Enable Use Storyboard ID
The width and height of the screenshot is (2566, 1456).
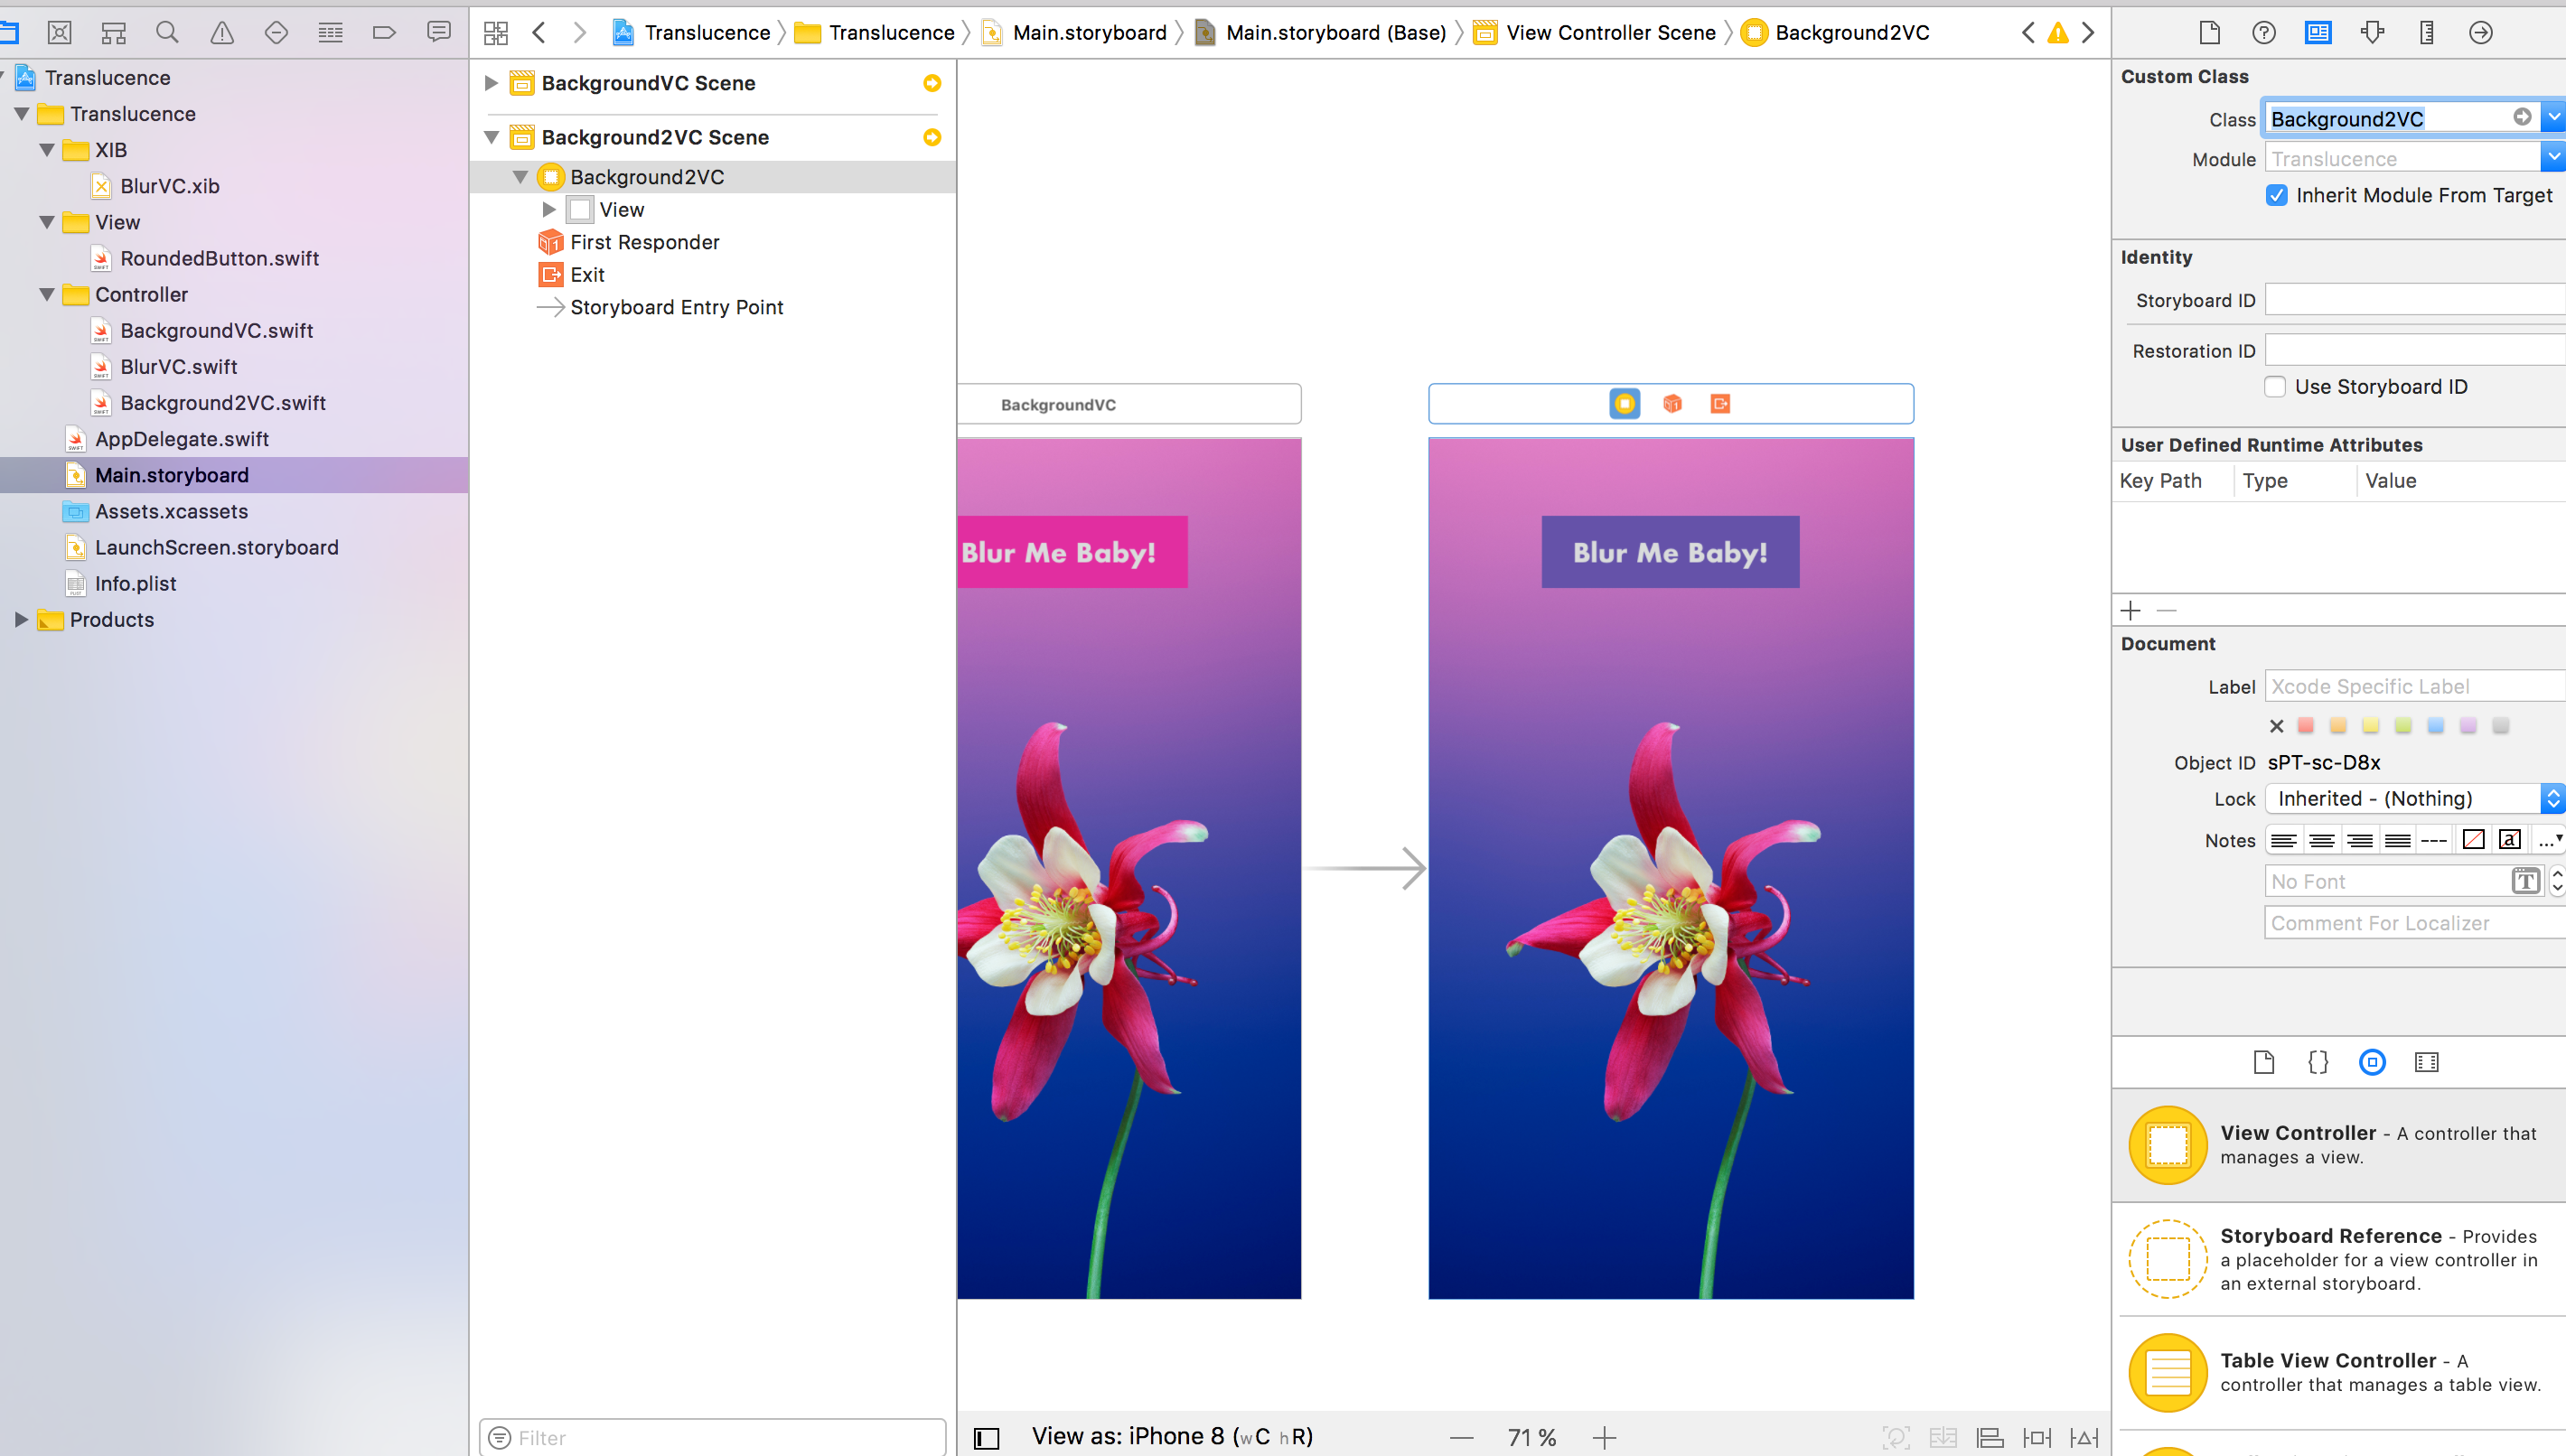point(2276,387)
